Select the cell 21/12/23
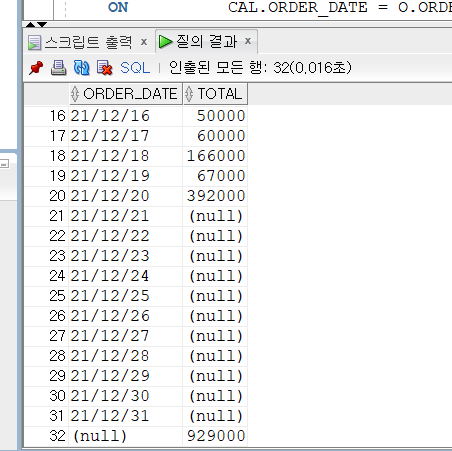Screen dimensions: 452x451 (x=126, y=256)
